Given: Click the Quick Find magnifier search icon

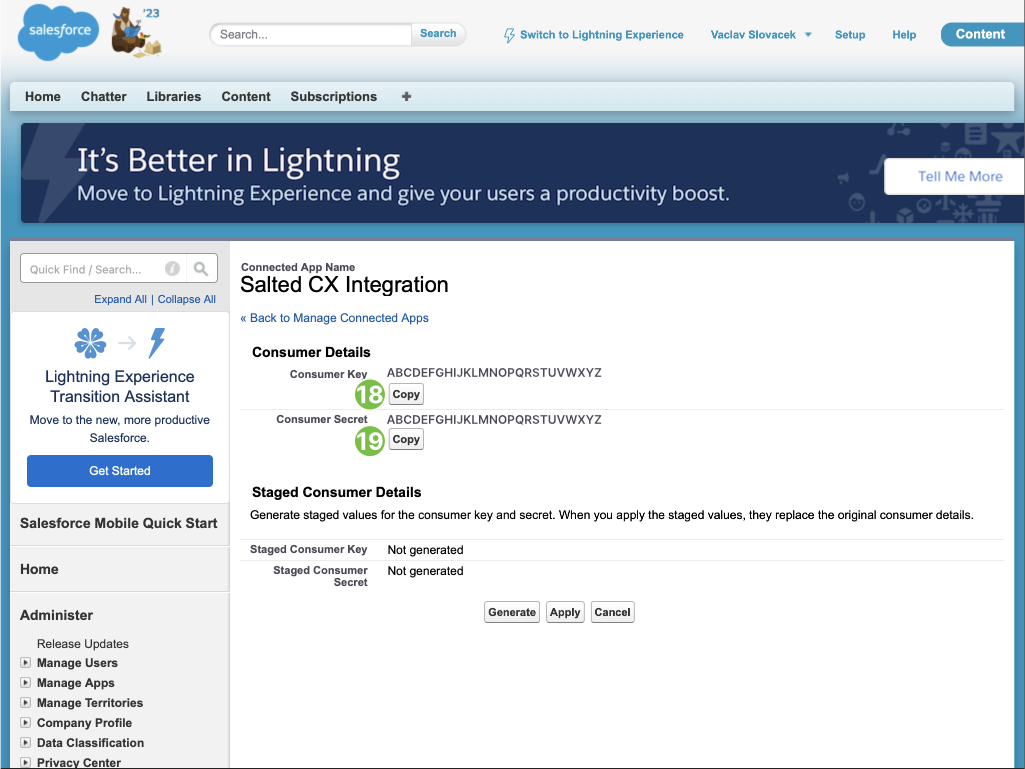Looking at the screenshot, I should tap(201, 269).
